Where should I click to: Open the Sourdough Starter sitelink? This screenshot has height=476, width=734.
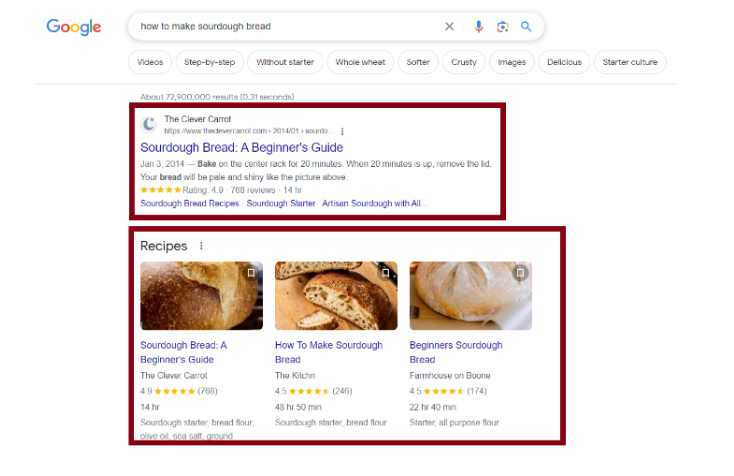(280, 203)
